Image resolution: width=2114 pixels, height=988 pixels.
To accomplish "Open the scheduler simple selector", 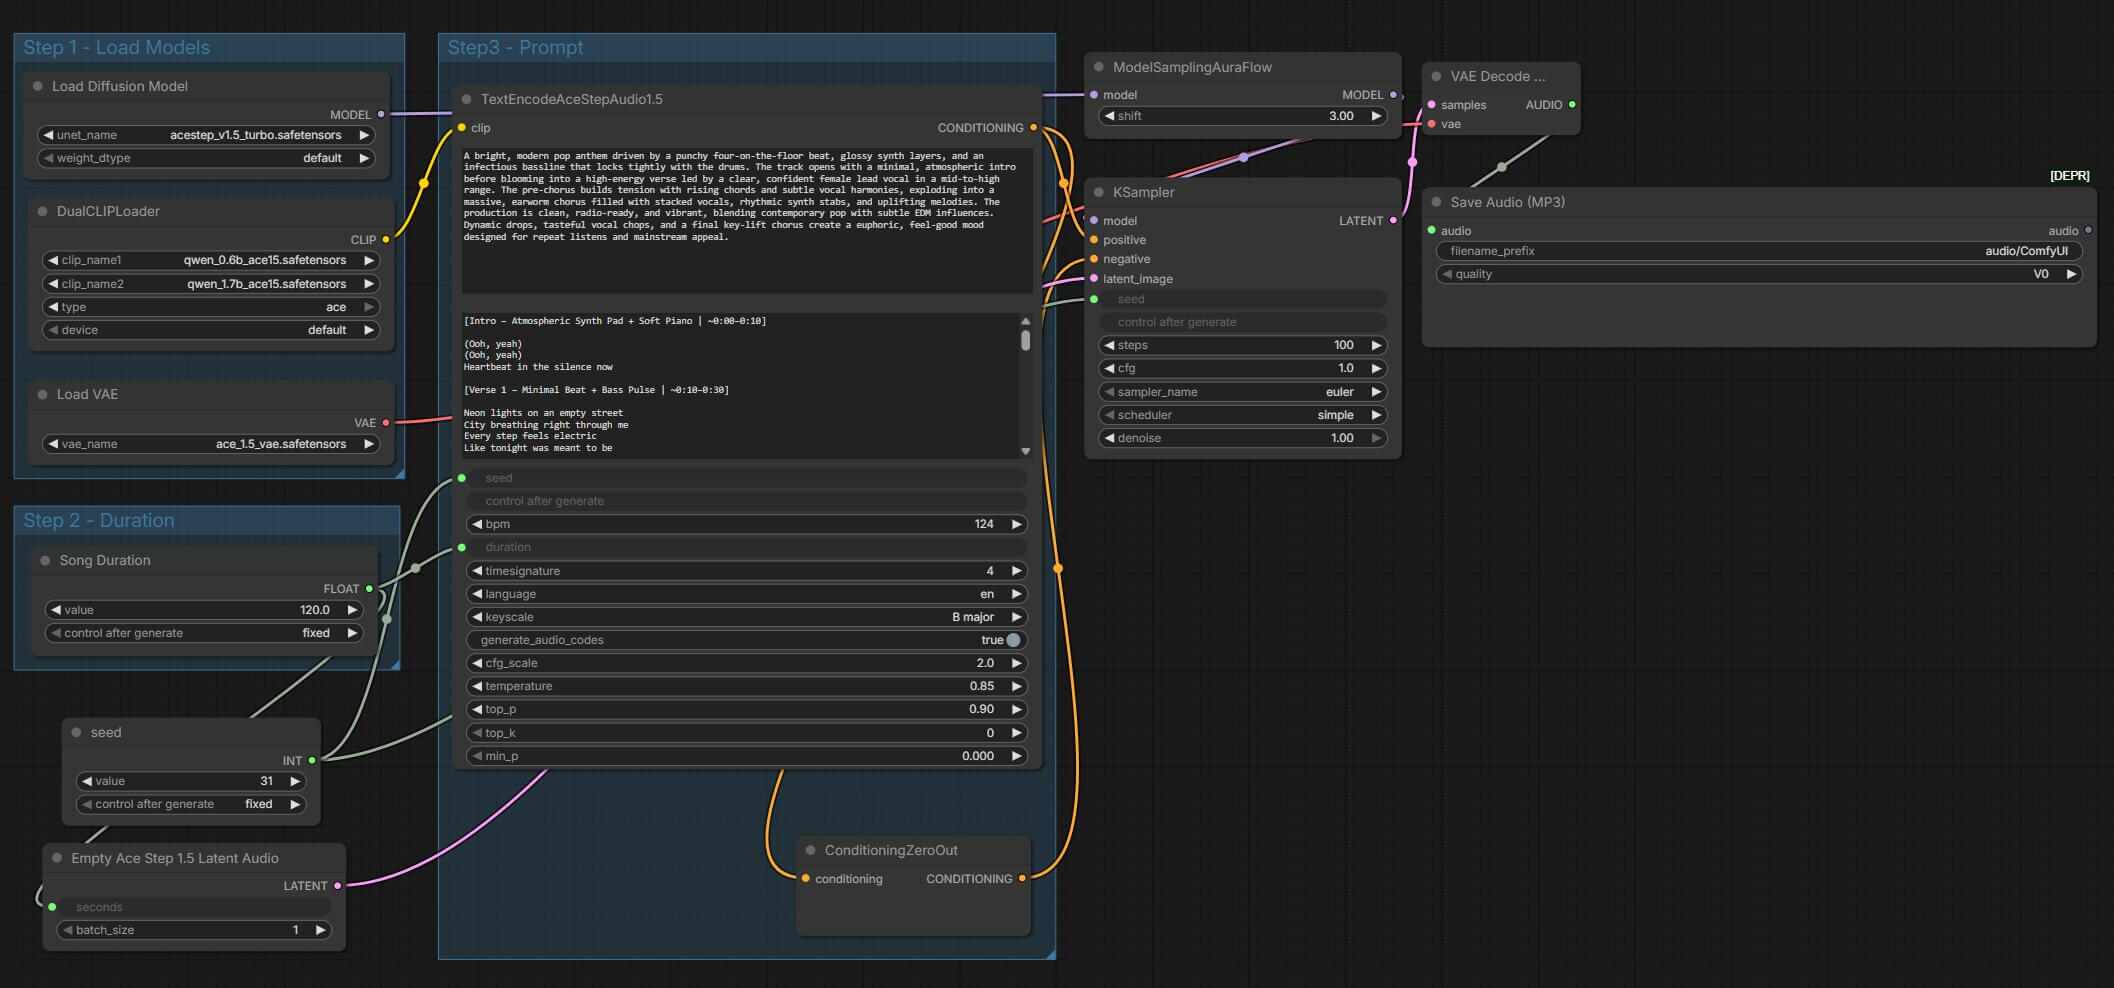I will coord(1243,415).
